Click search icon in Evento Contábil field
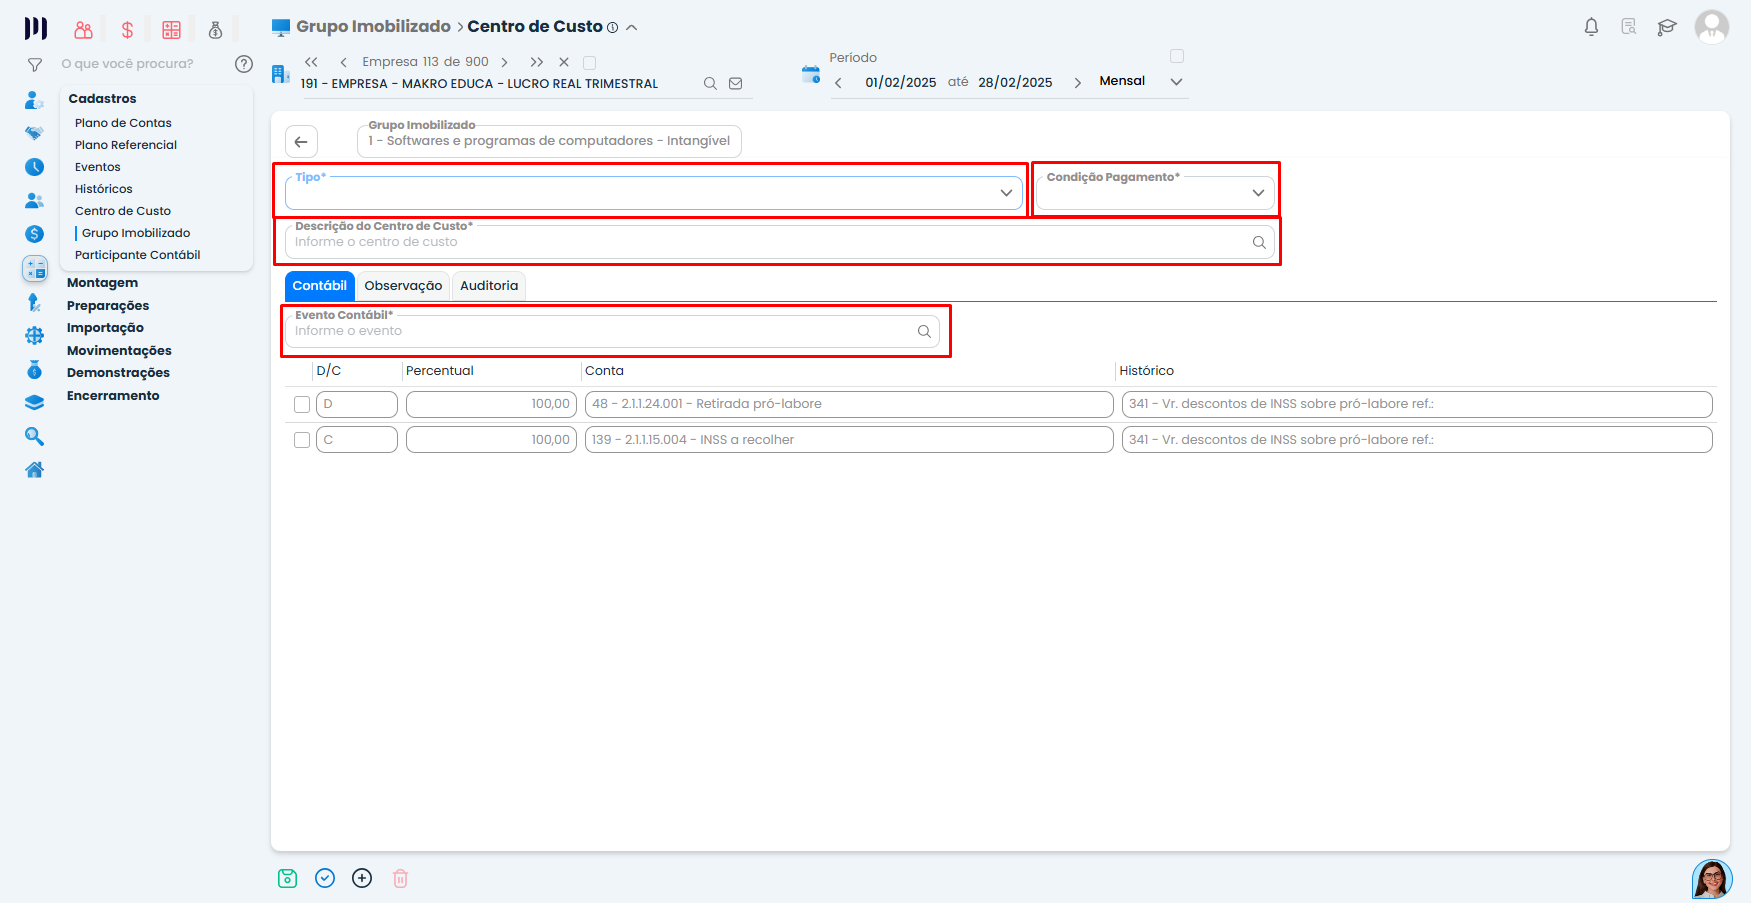This screenshot has width=1751, height=903. 924,332
